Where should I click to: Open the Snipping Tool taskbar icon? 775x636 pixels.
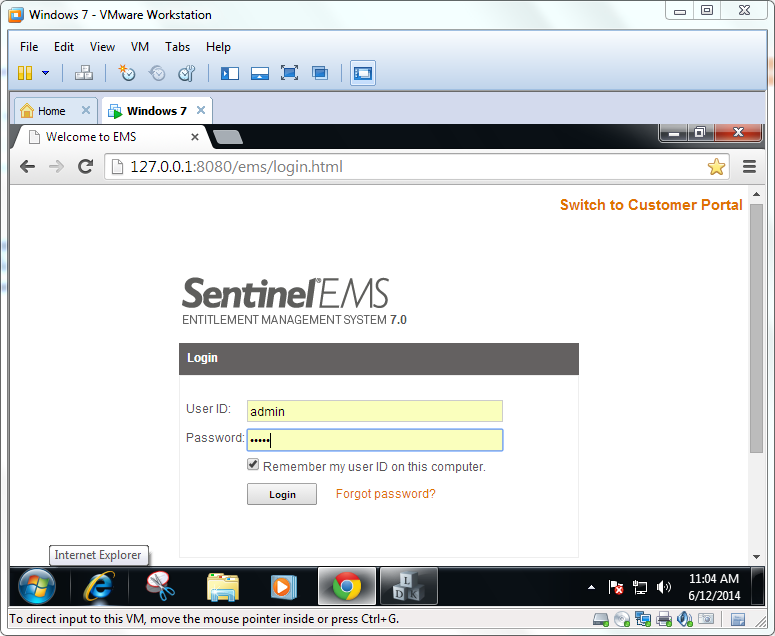160,587
